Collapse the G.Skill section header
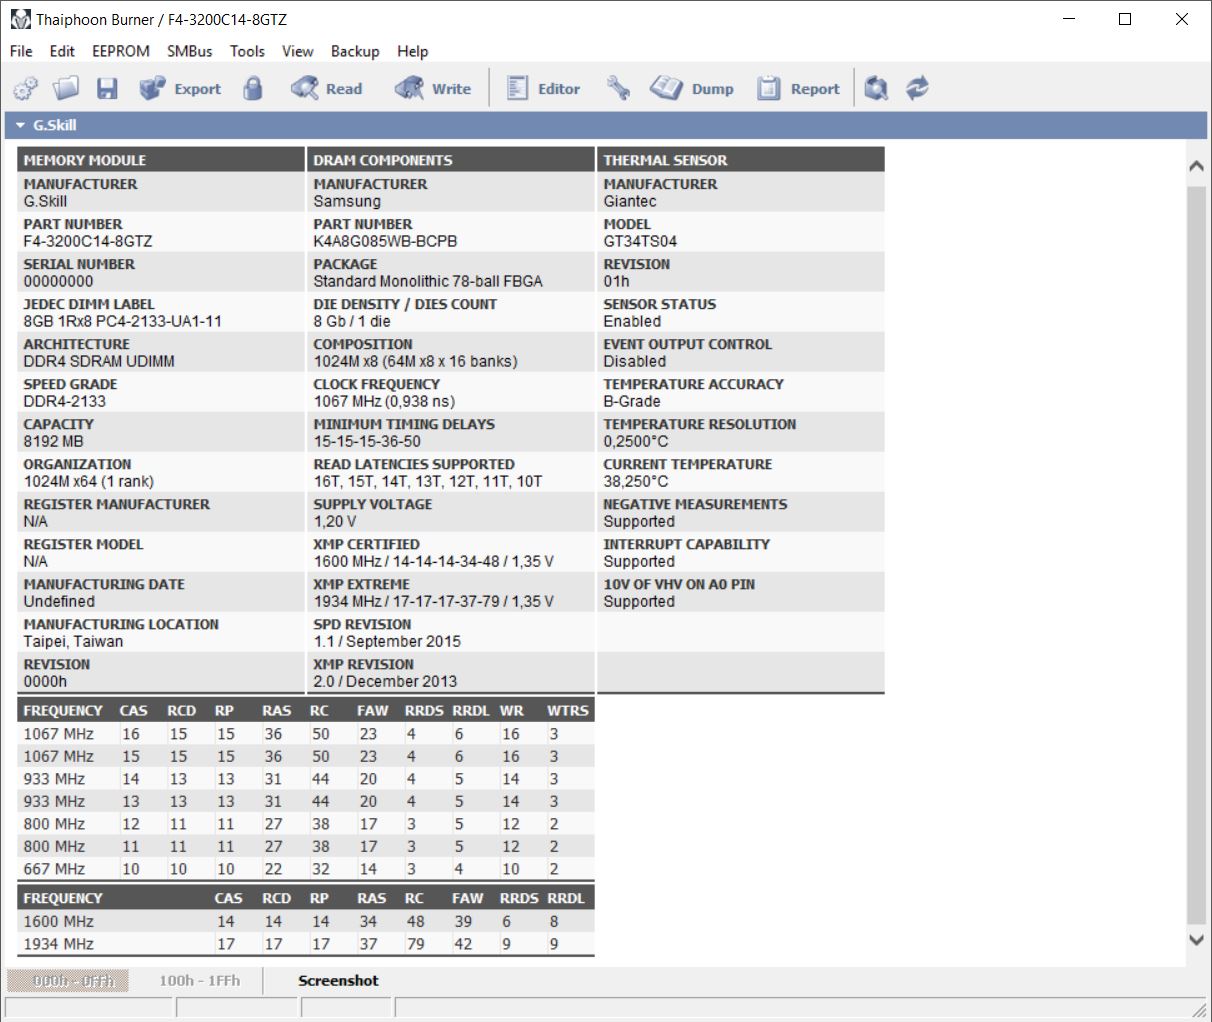Image resolution: width=1212 pixels, height=1022 pixels. click(x=606, y=125)
